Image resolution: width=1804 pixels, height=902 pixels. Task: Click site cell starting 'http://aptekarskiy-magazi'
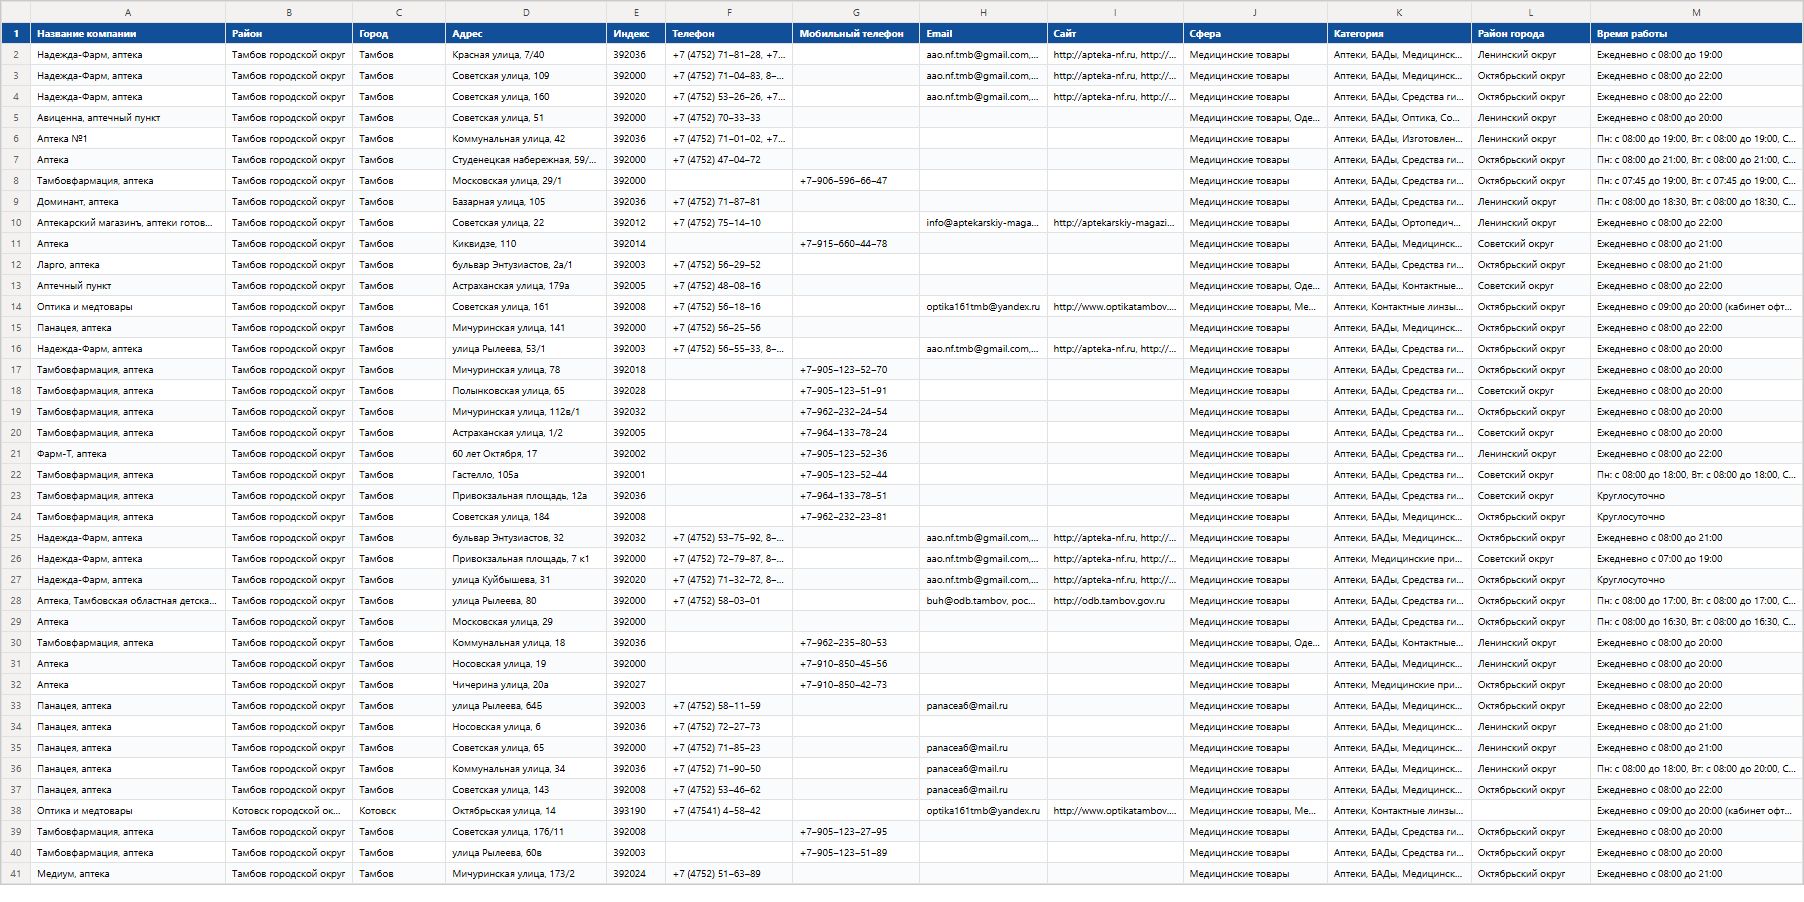click(1115, 223)
